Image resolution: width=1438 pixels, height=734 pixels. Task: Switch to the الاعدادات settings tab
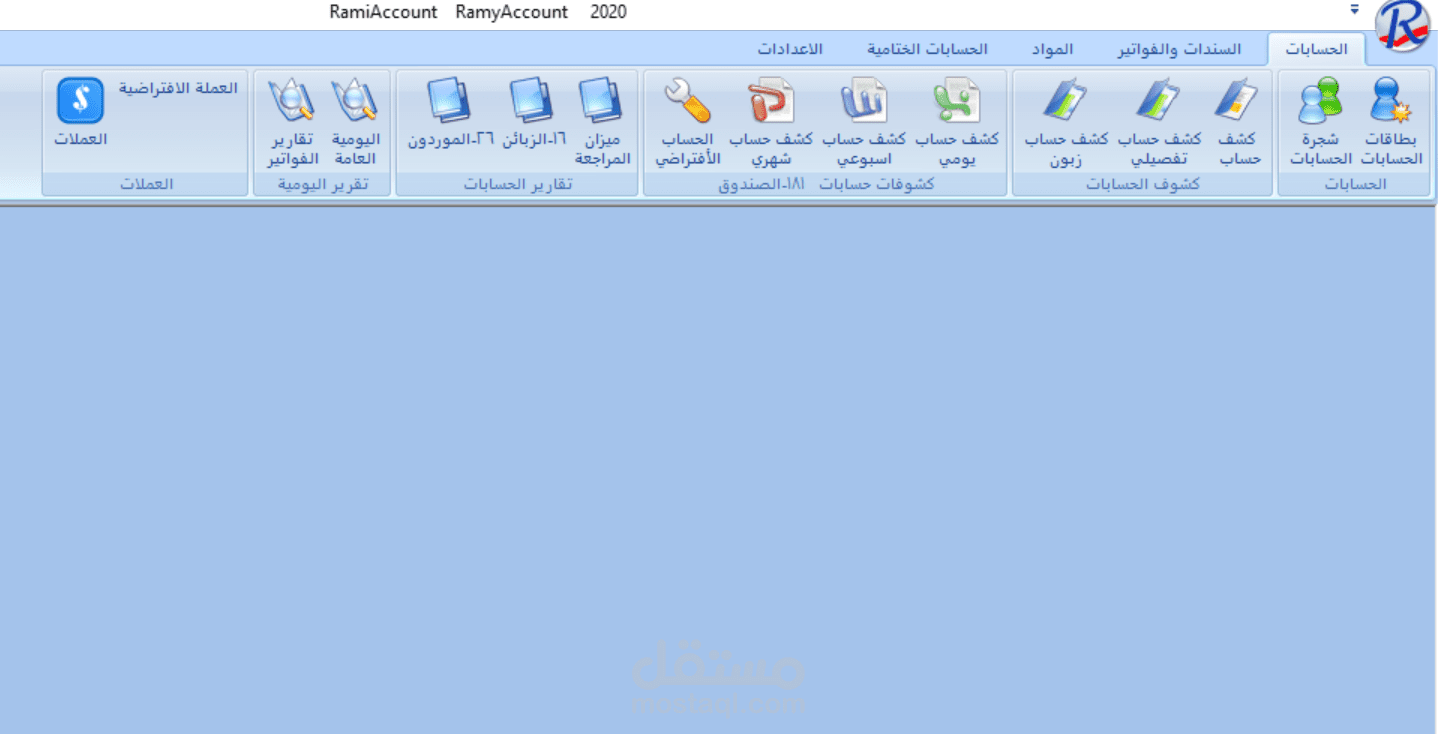[790, 49]
